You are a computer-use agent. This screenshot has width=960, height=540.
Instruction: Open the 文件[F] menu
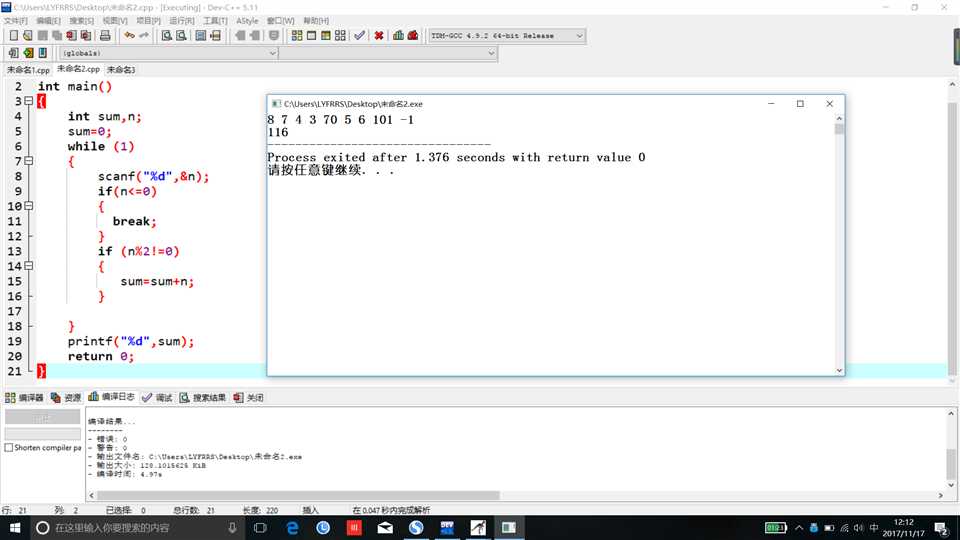[x=16, y=21]
